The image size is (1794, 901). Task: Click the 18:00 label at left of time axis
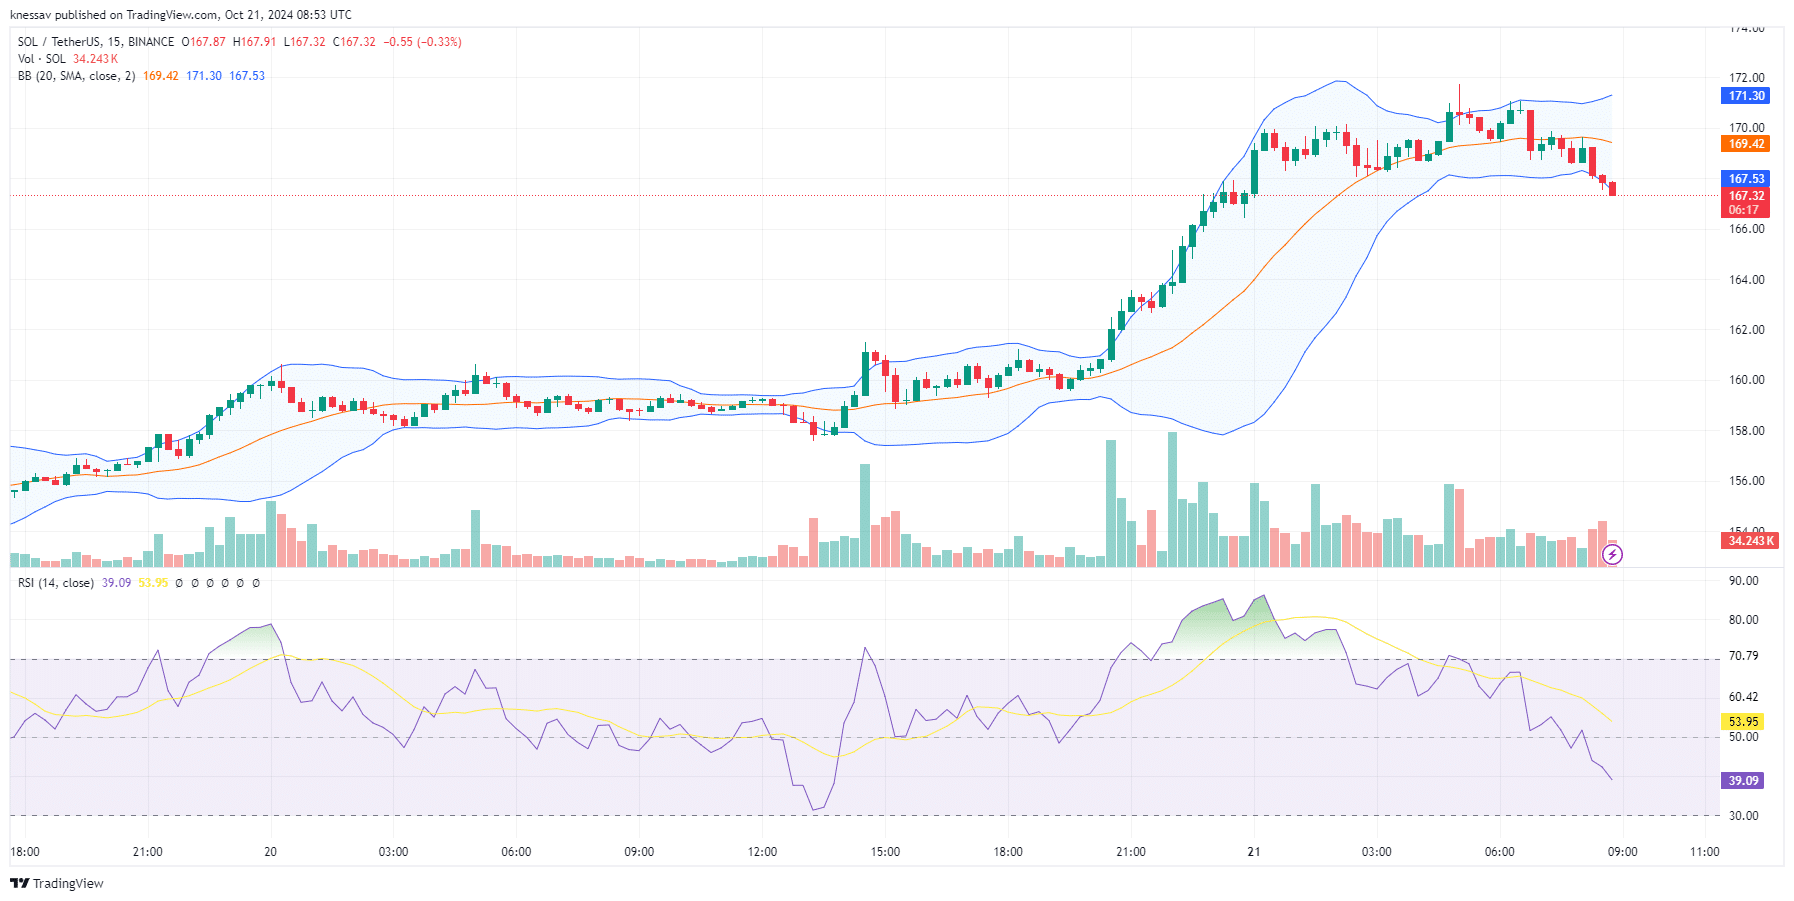[25, 852]
